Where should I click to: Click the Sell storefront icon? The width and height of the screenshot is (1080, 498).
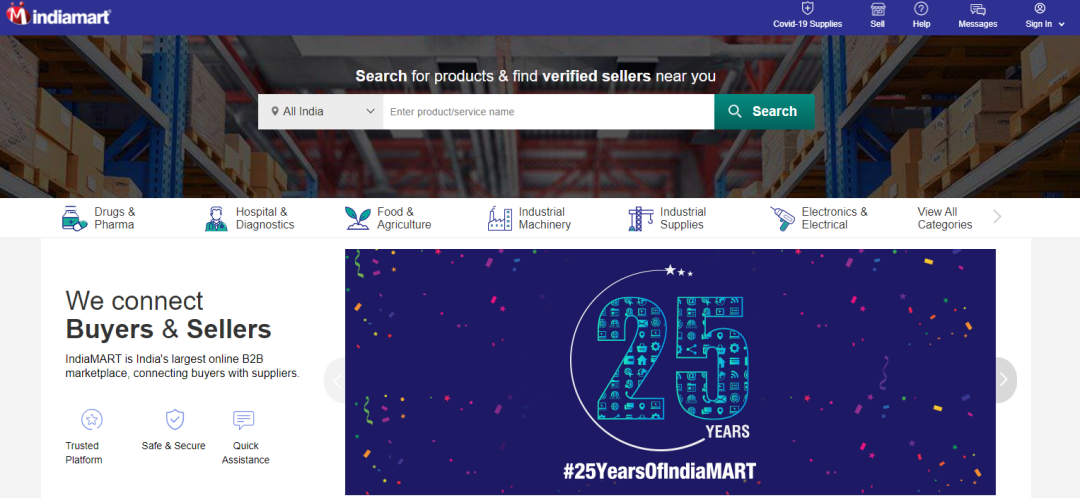(x=877, y=9)
